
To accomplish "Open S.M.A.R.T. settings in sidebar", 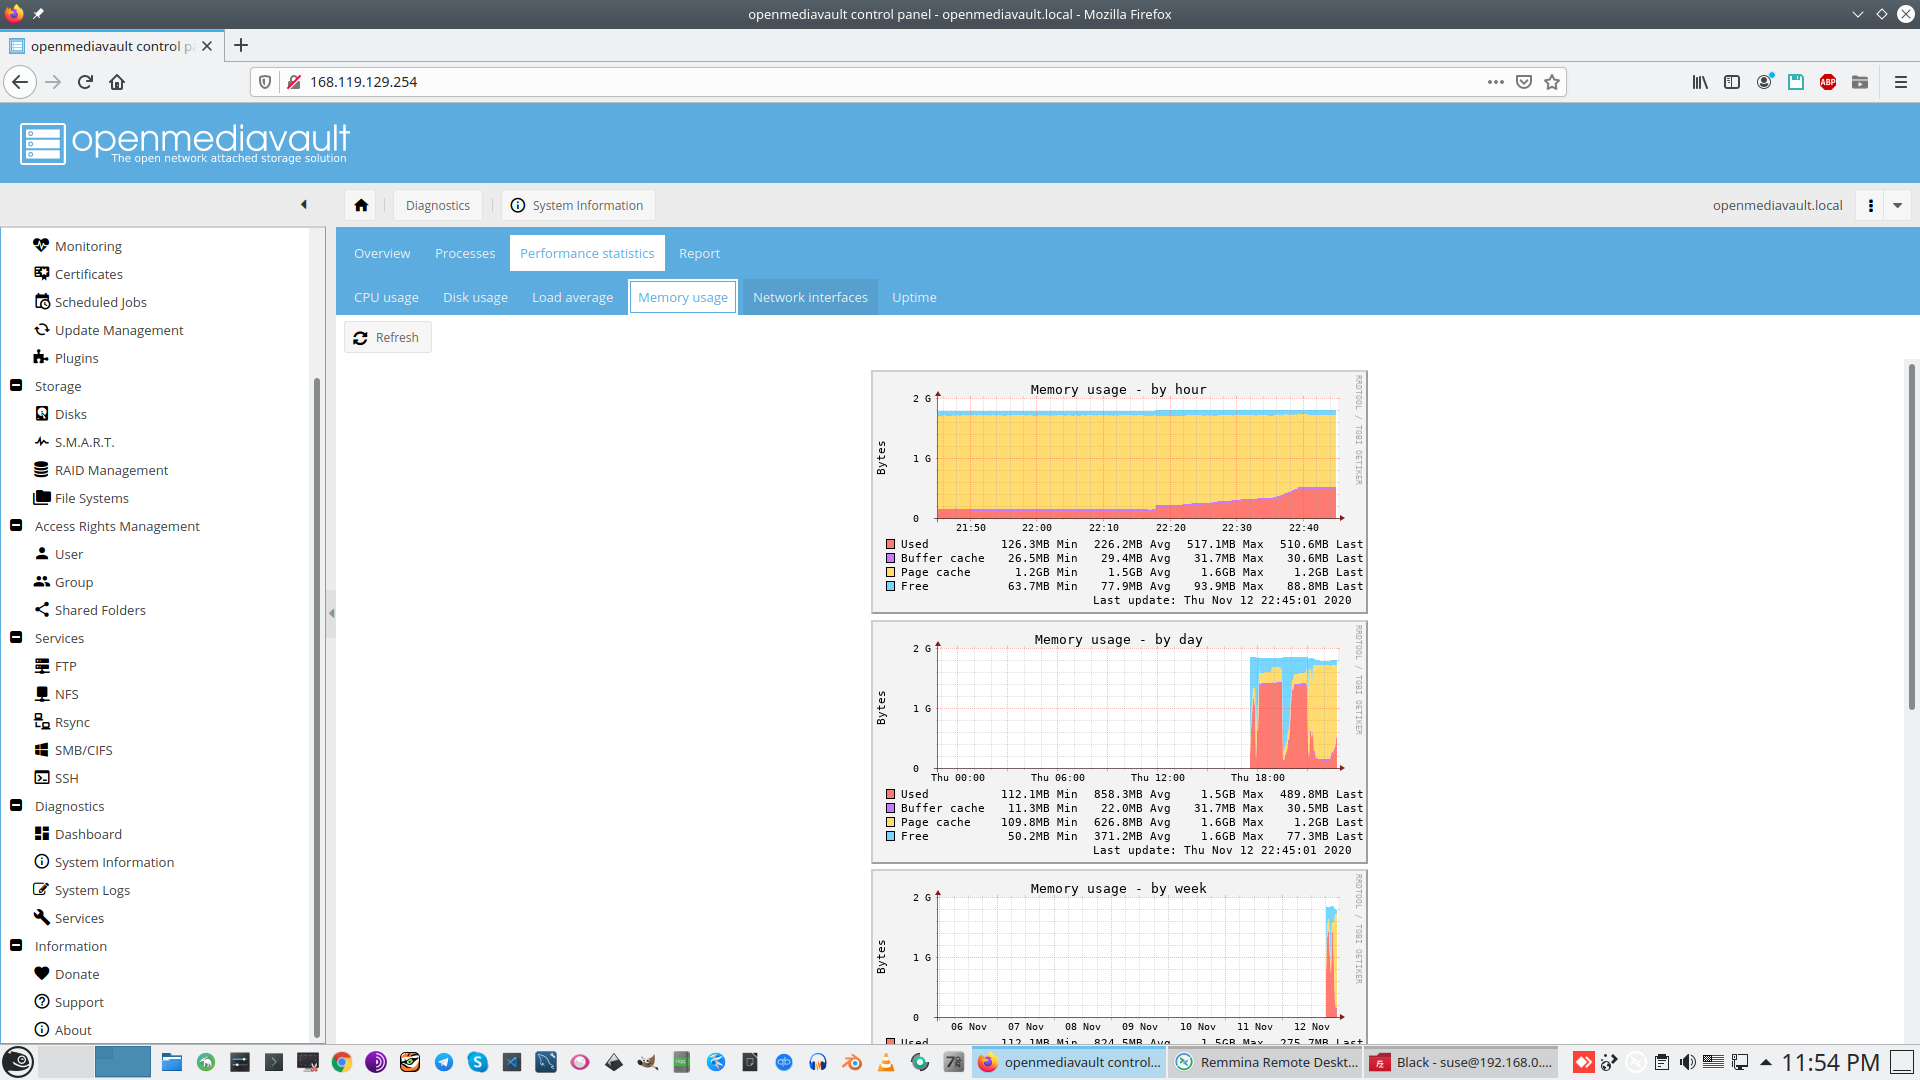I will pyautogui.click(x=84, y=442).
